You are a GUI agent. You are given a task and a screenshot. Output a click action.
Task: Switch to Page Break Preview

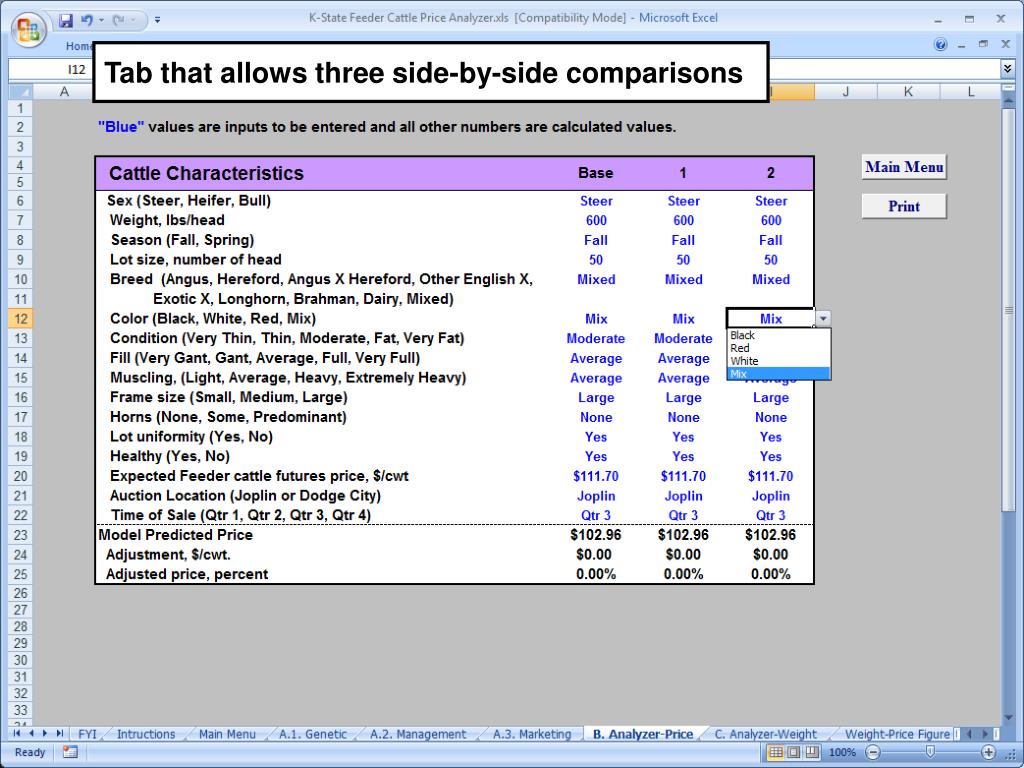pos(812,752)
